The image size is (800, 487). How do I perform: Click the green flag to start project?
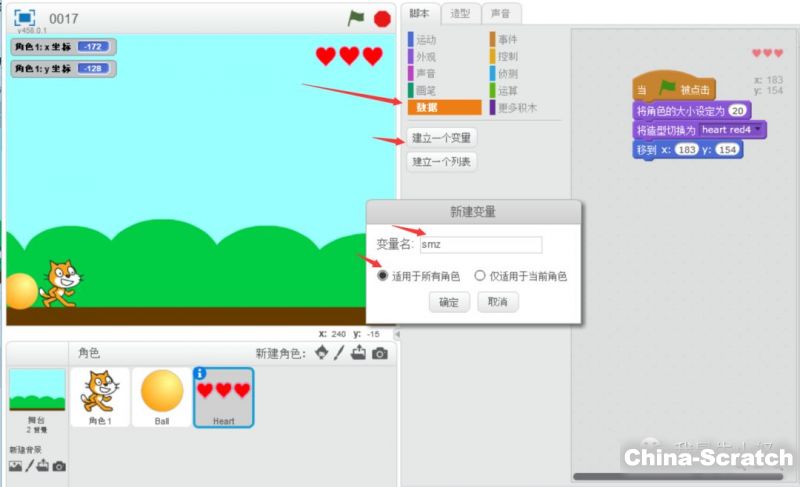(x=356, y=18)
